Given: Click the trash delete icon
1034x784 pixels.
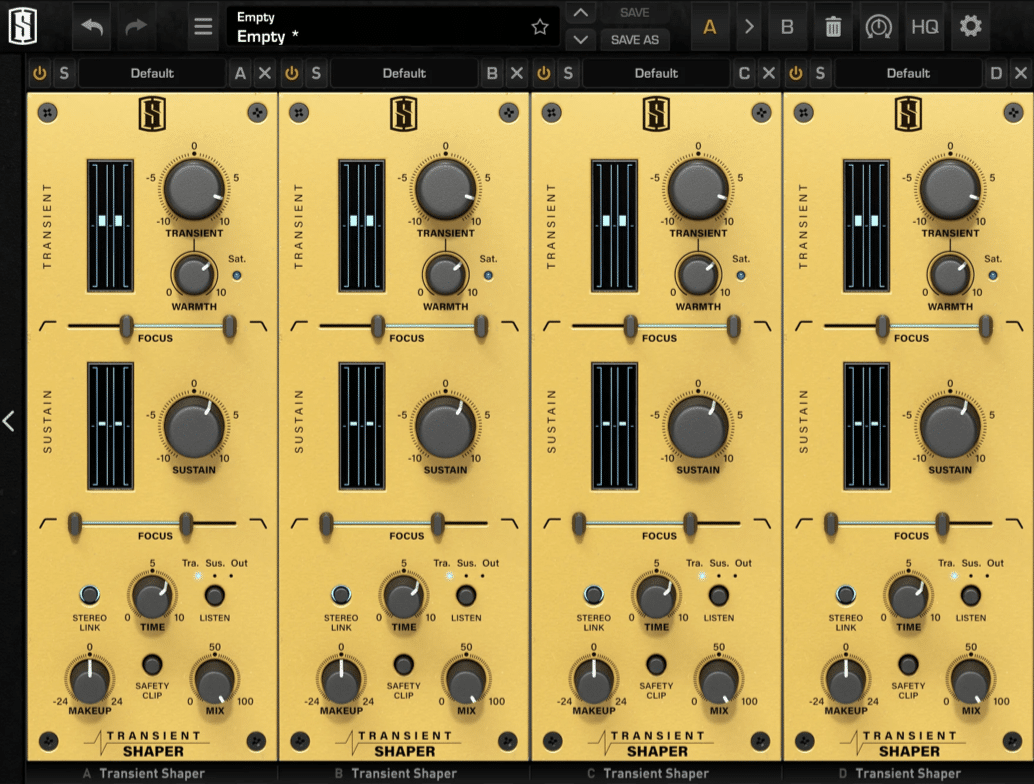Looking at the screenshot, I should (833, 26).
